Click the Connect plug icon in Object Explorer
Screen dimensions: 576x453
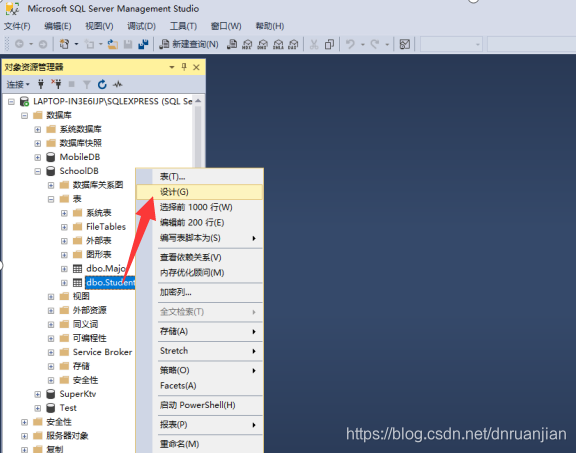(41, 85)
